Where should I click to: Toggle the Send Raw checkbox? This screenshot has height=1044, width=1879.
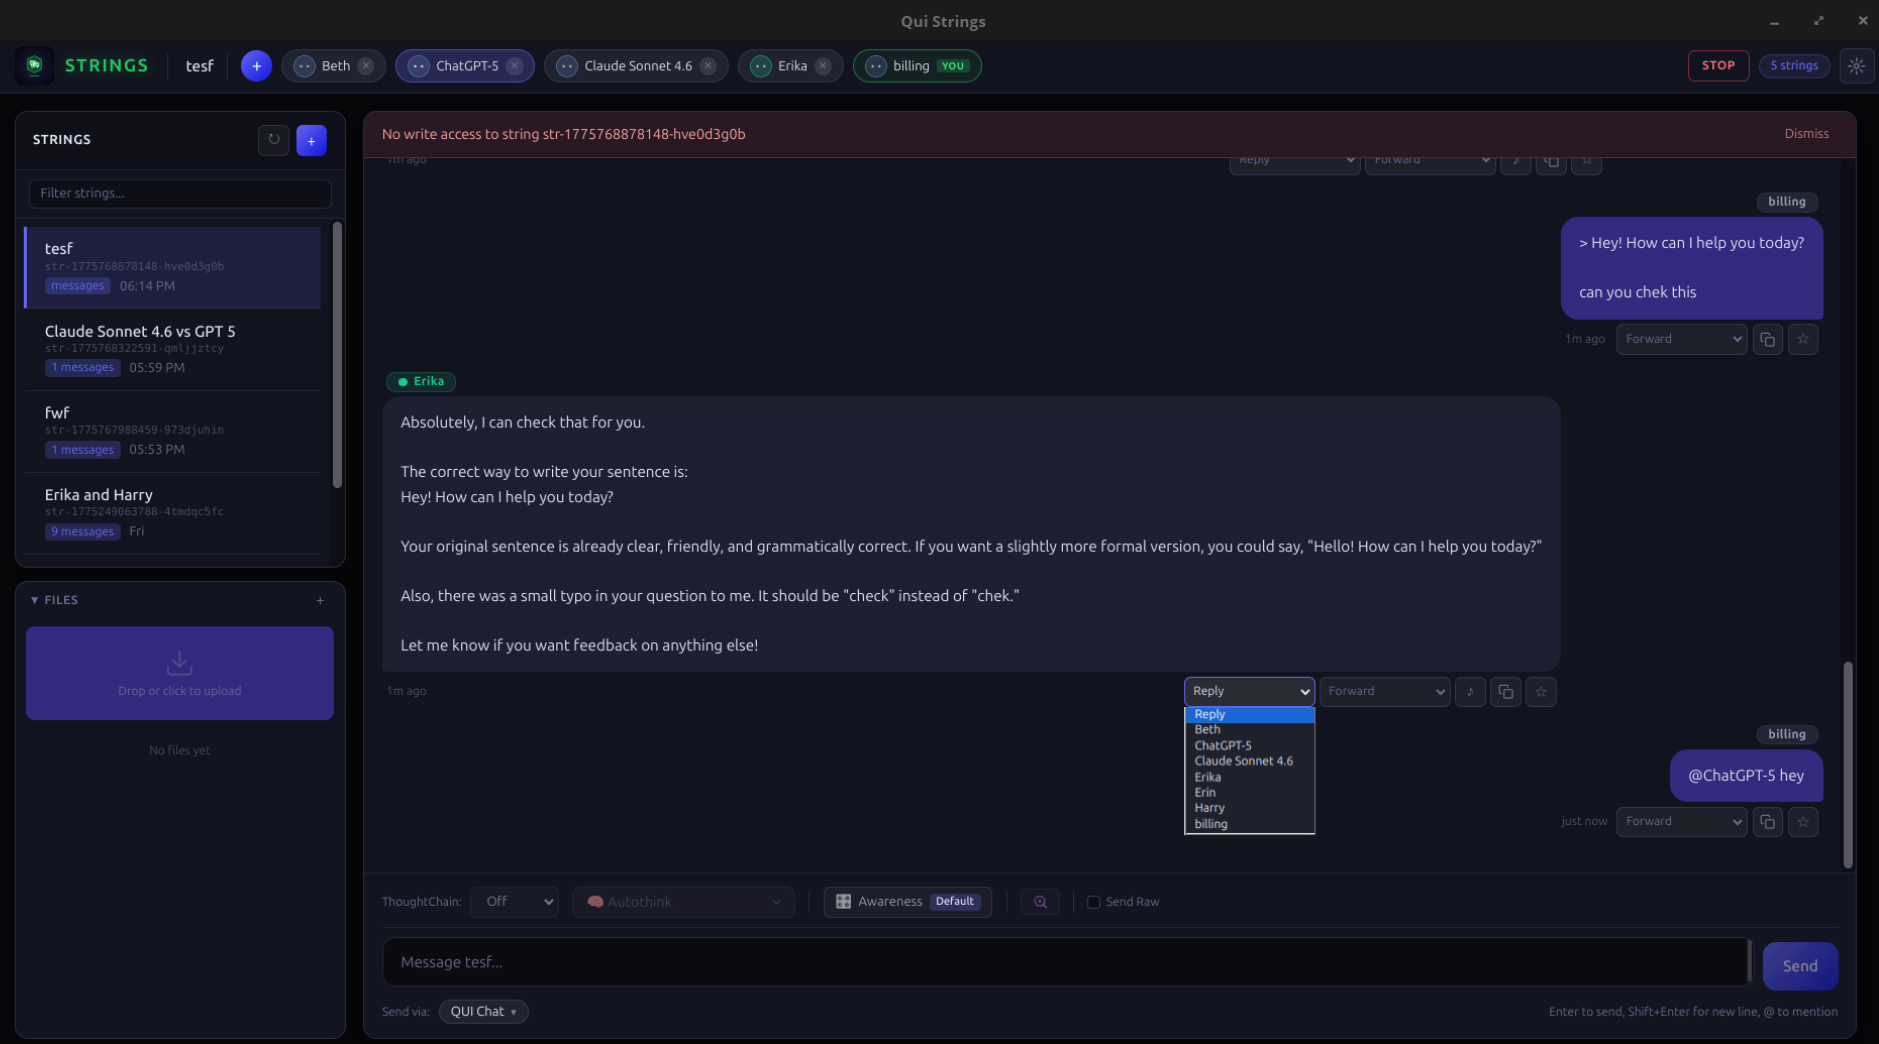1094,902
